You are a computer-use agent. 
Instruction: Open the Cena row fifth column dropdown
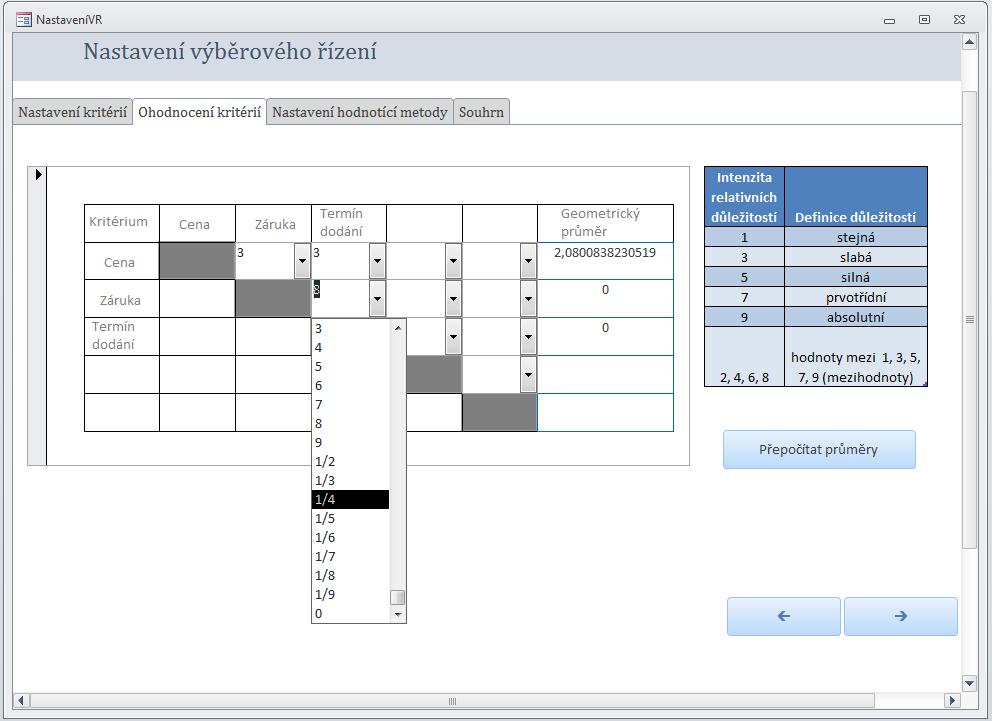point(528,261)
